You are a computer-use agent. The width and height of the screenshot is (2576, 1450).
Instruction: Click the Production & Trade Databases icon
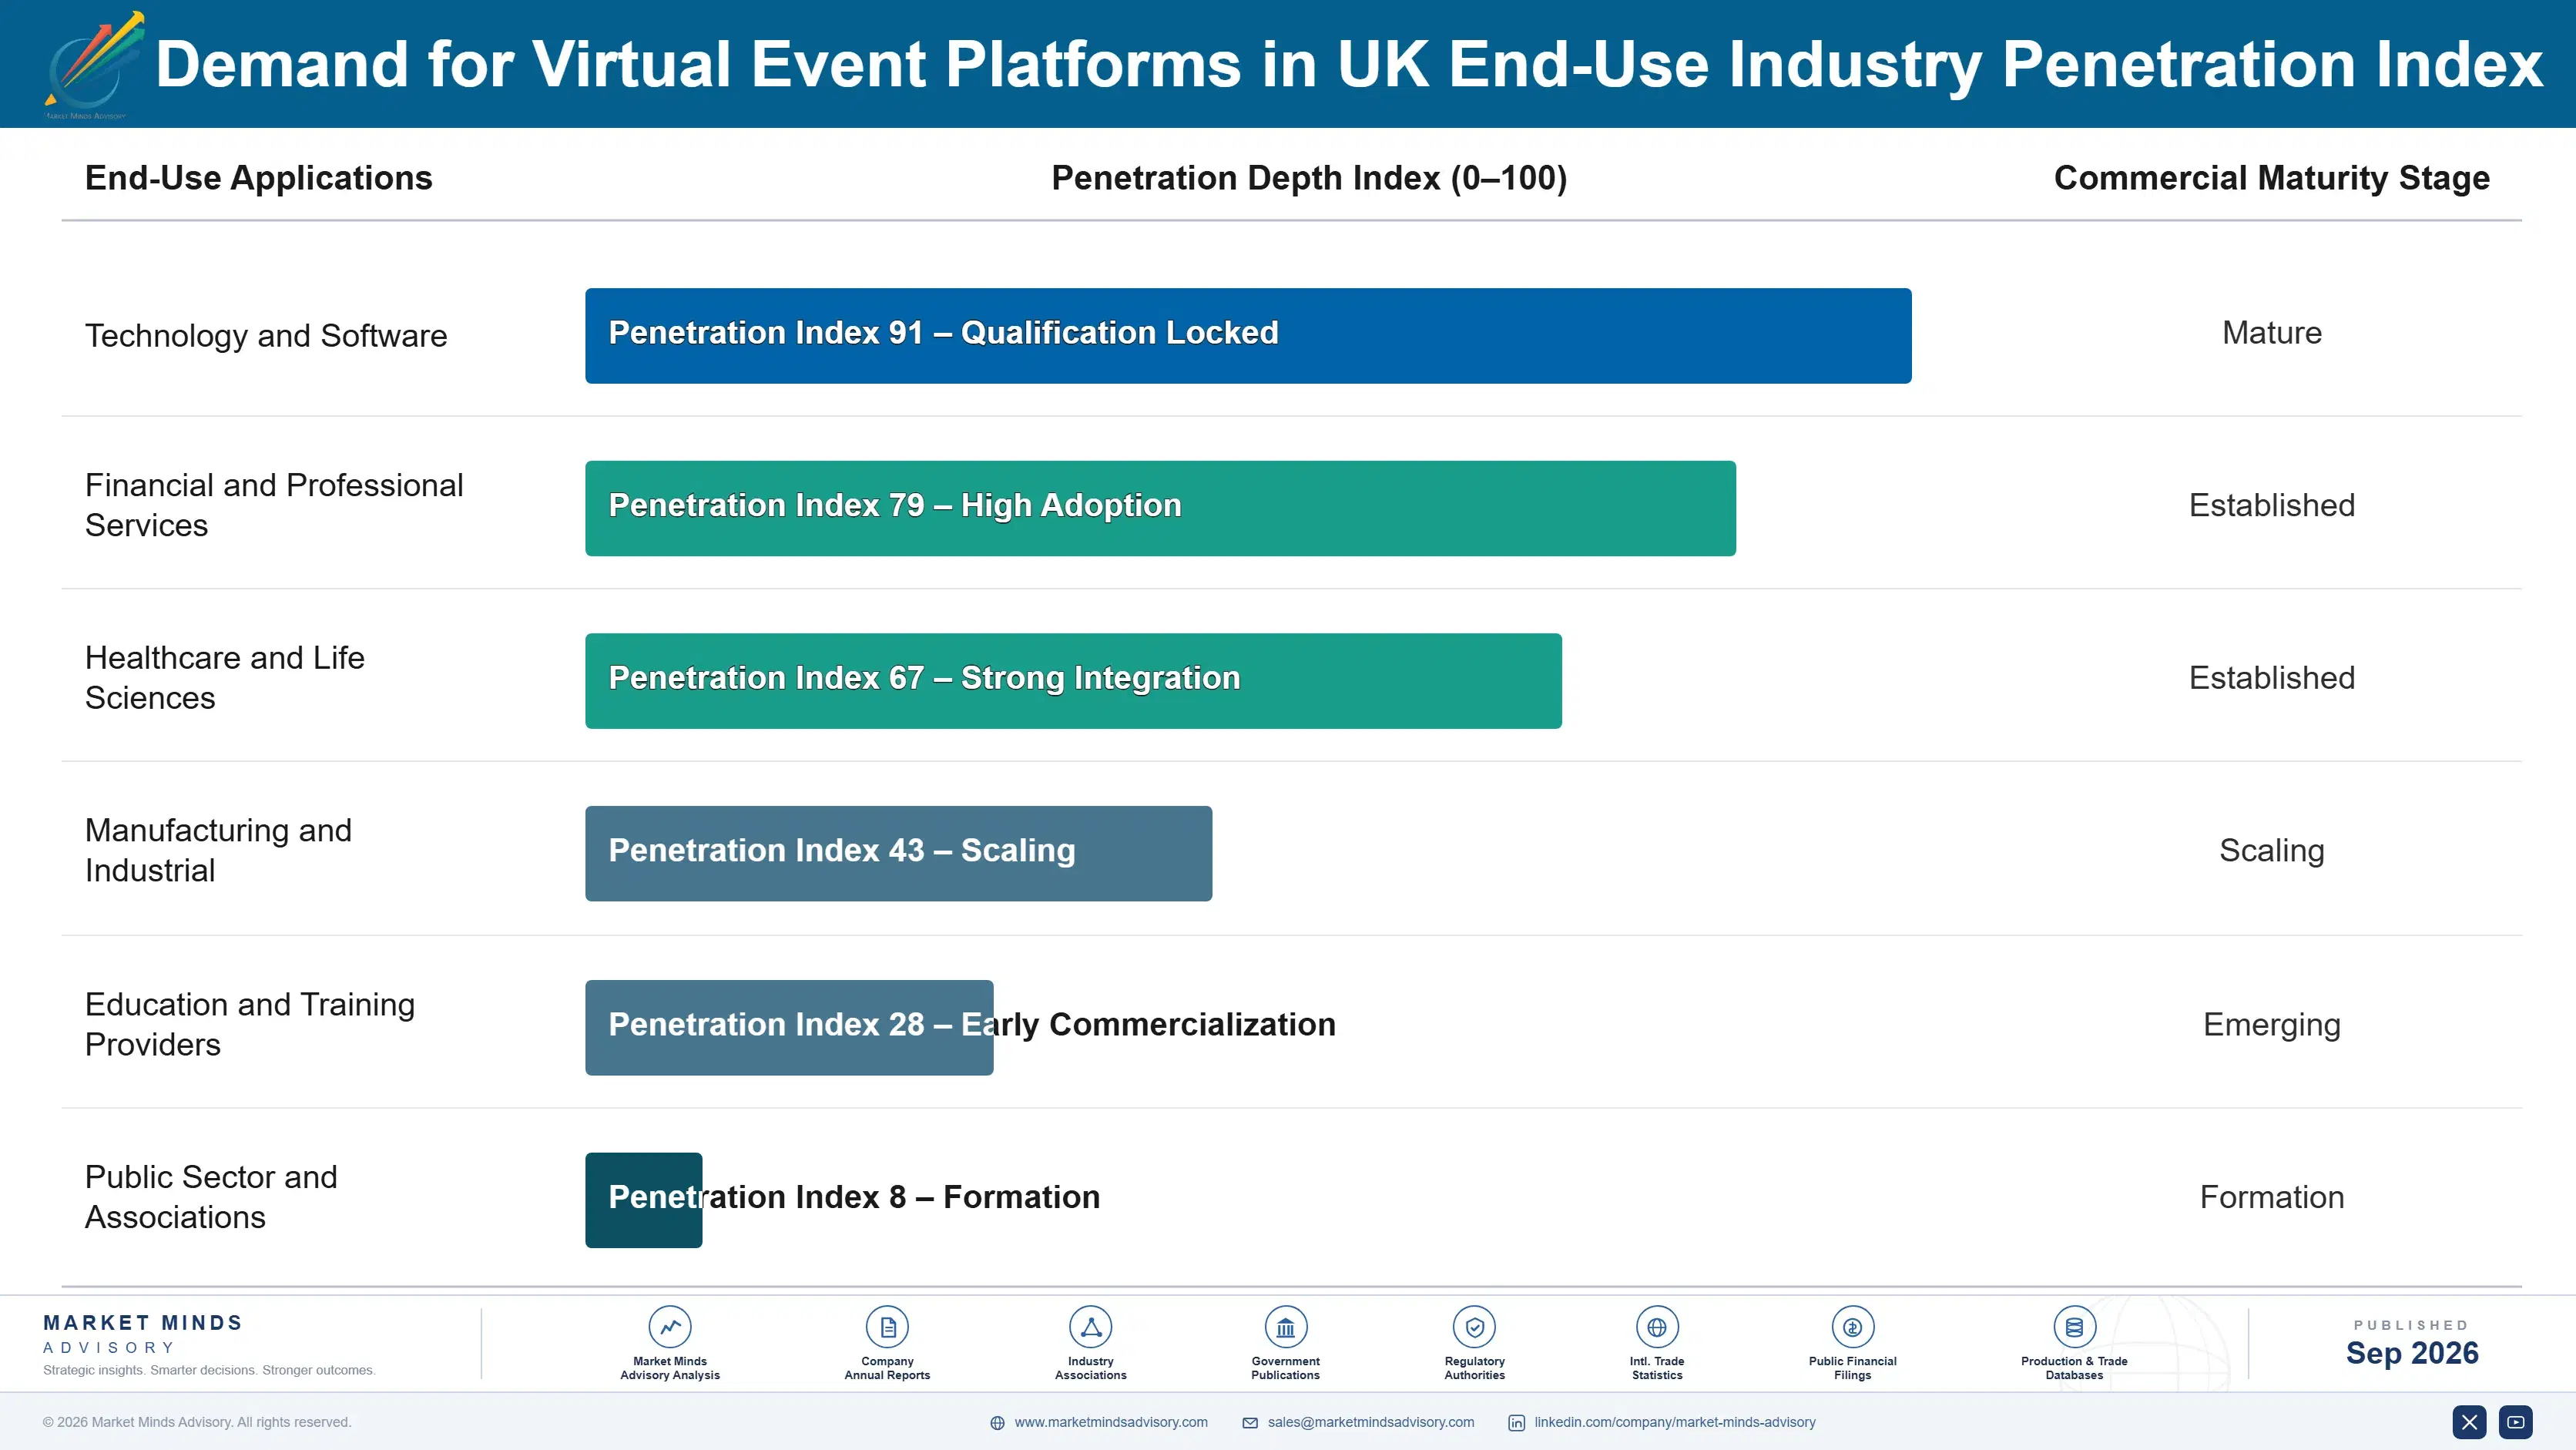coord(2074,1327)
